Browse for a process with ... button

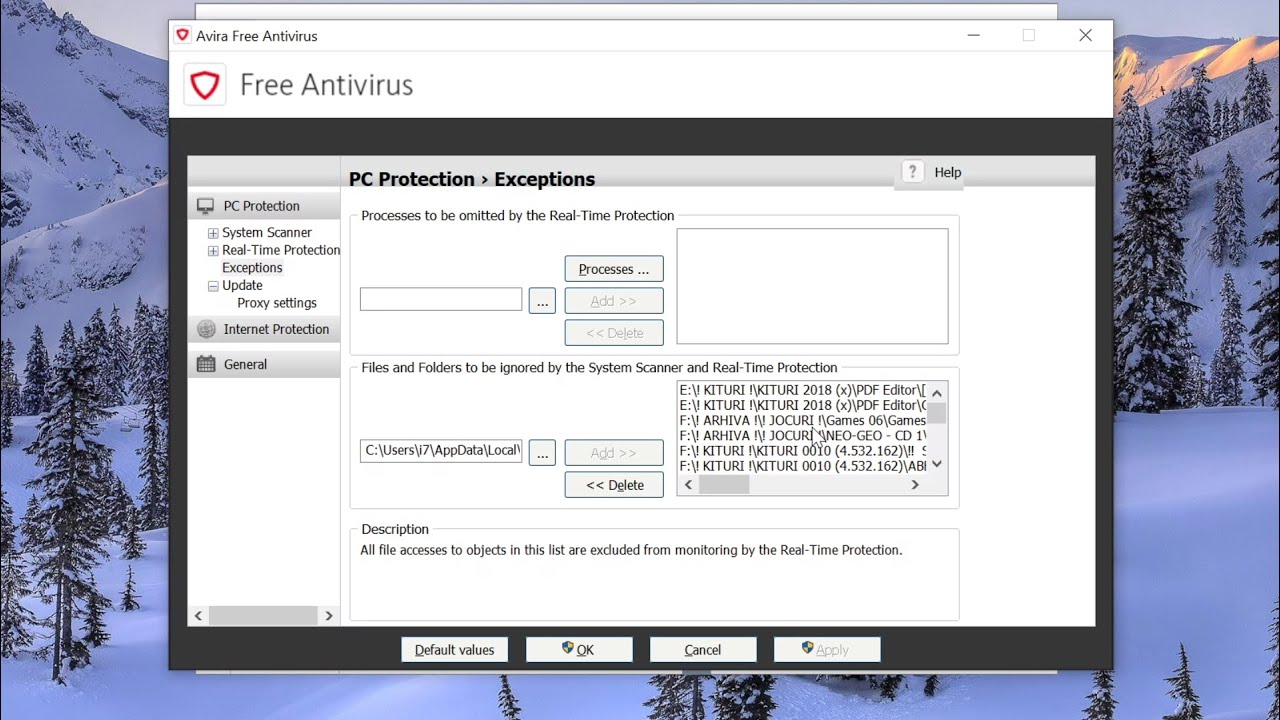(542, 301)
